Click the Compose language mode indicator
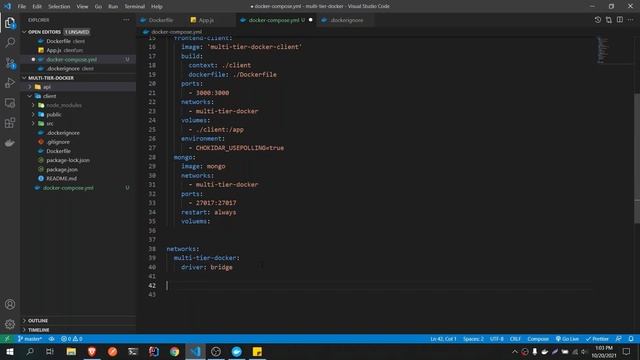The image size is (640, 360). point(538,339)
